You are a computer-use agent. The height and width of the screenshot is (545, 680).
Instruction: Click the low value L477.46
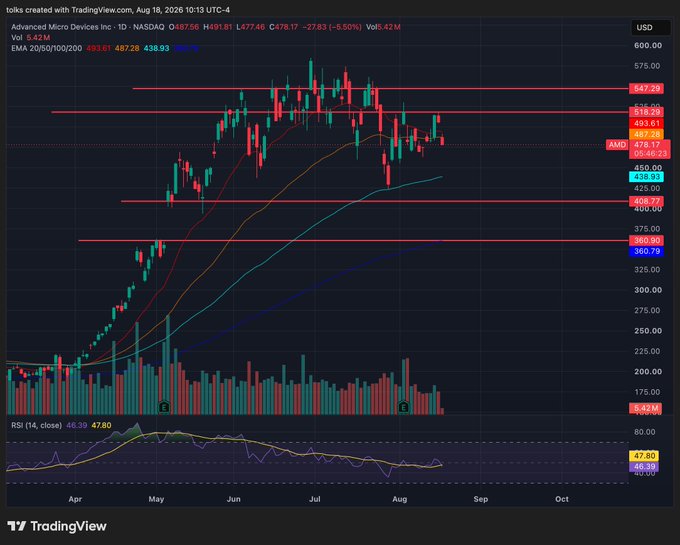(x=250, y=27)
